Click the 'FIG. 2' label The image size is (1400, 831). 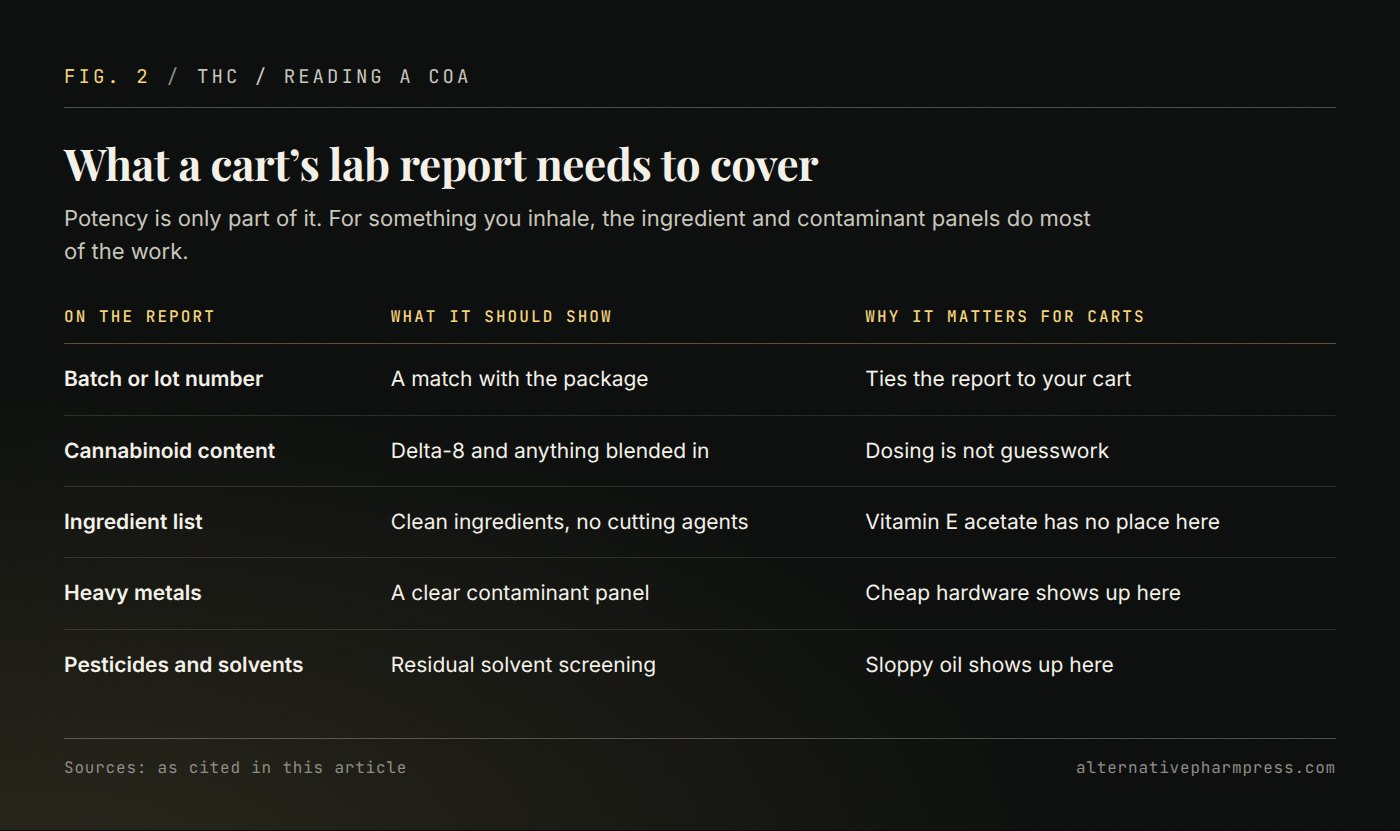(x=106, y=77)
